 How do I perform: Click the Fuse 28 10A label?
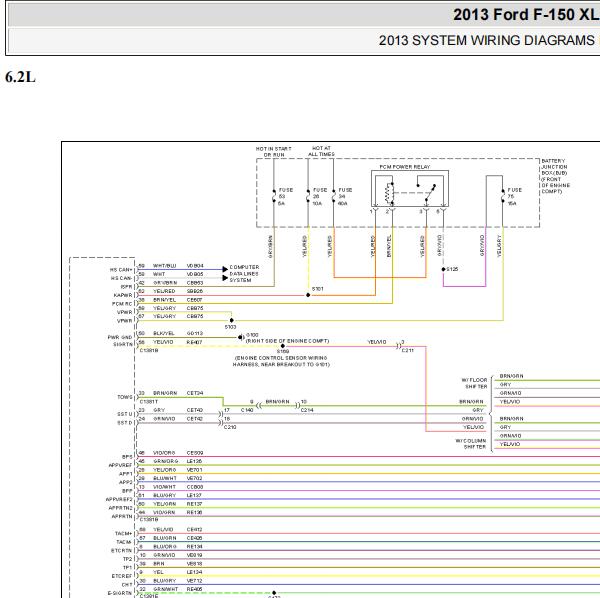click(320, 197)
